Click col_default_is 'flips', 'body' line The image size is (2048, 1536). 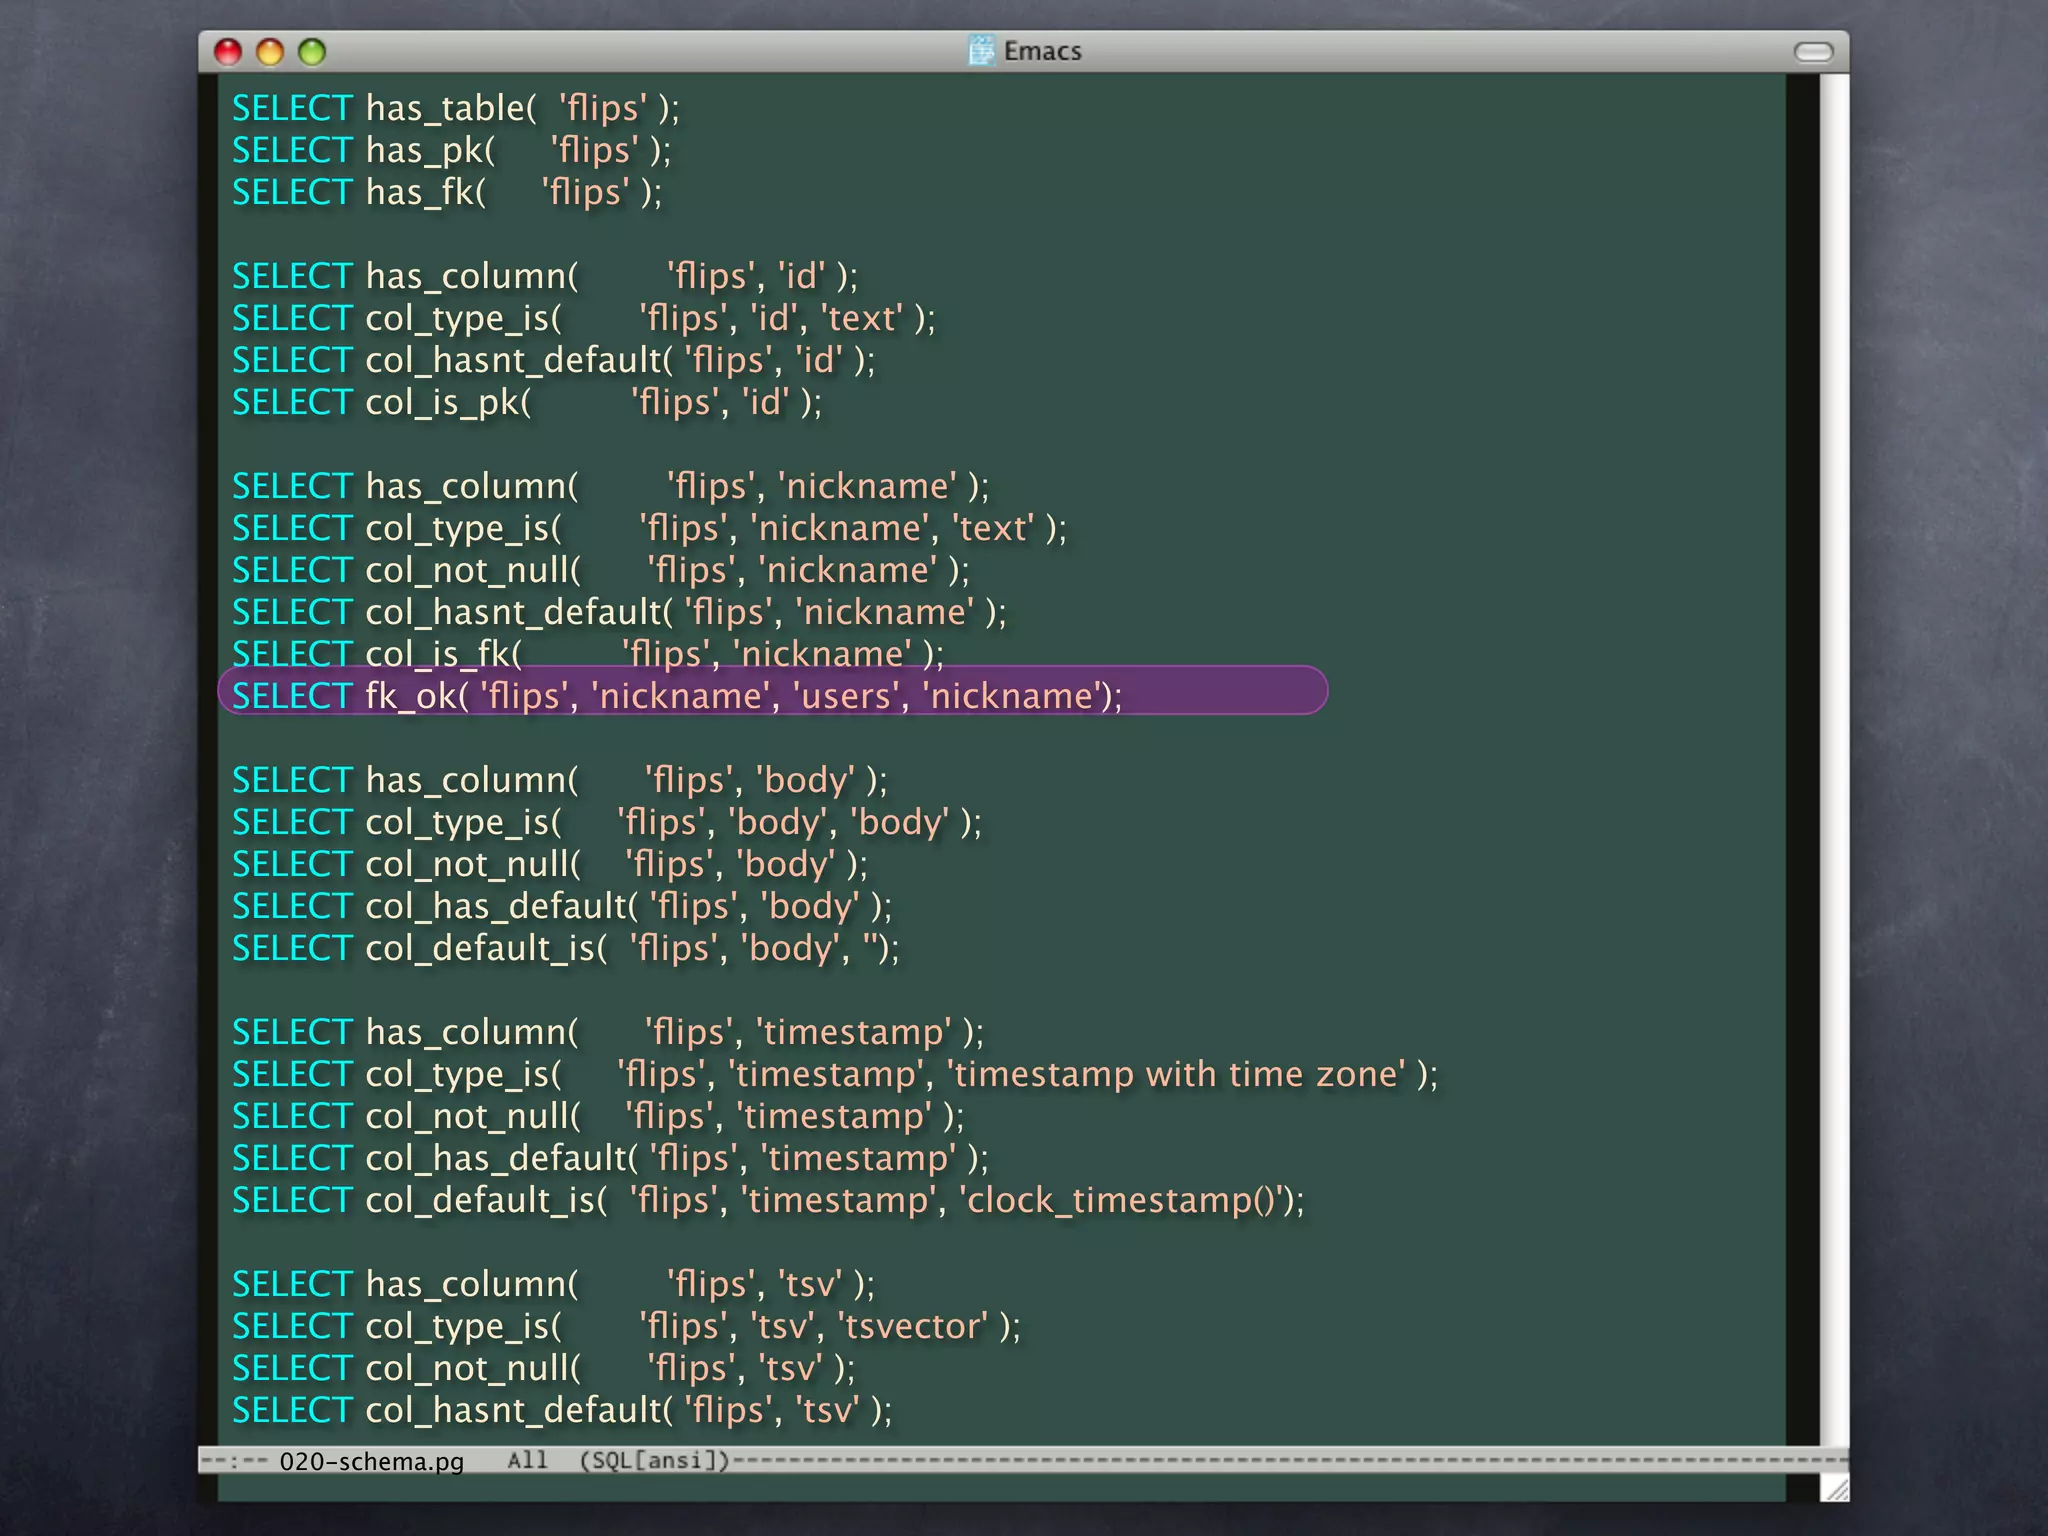click(566, 948)
